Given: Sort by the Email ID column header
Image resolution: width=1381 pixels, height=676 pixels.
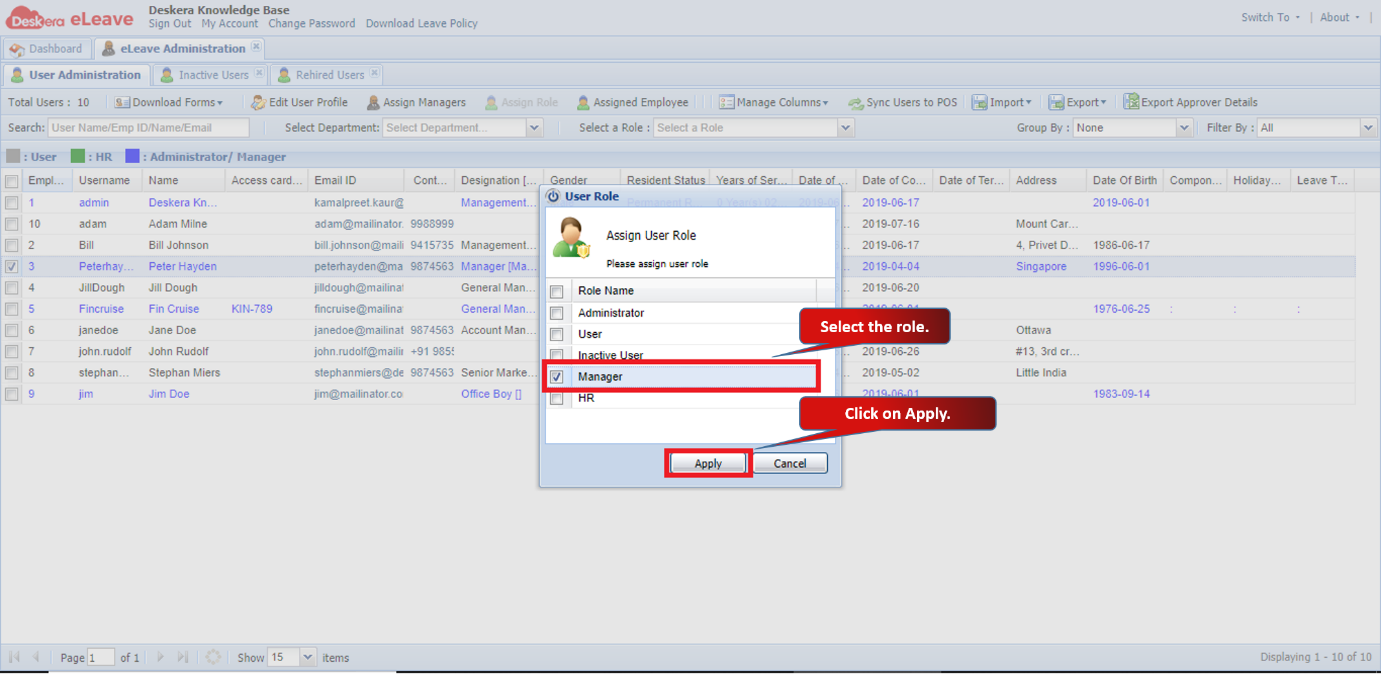Looking at the screenshot, I should [355, 181].
